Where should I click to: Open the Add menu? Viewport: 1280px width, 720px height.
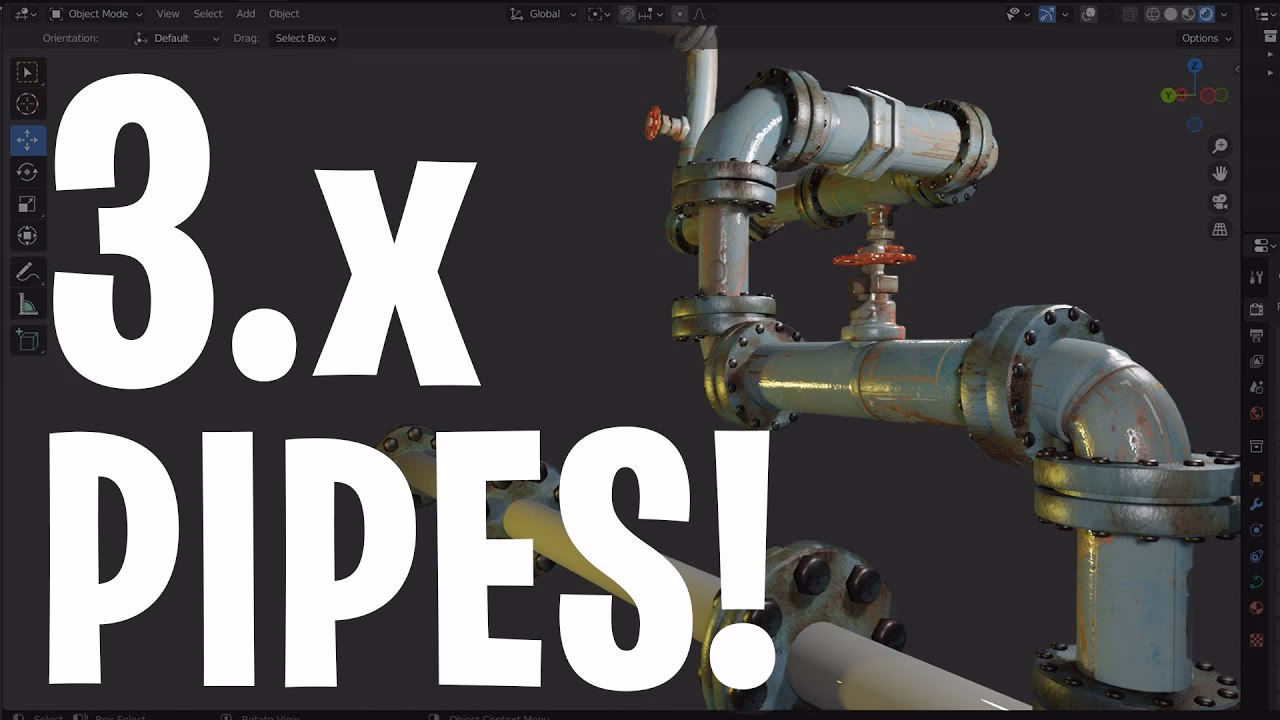[x=246, y=14]
